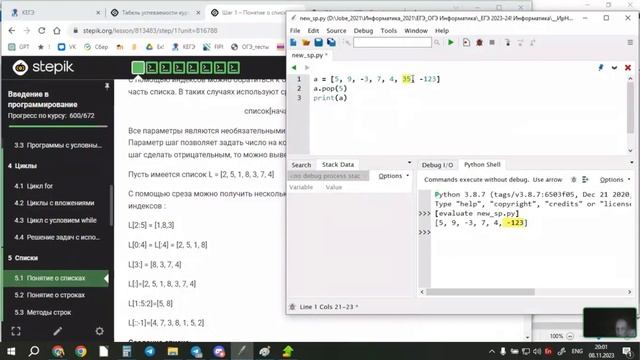Open the VK bookmark in bookmarks bar
Viewport: 640px width, 360px height.
tap(67, 47)
